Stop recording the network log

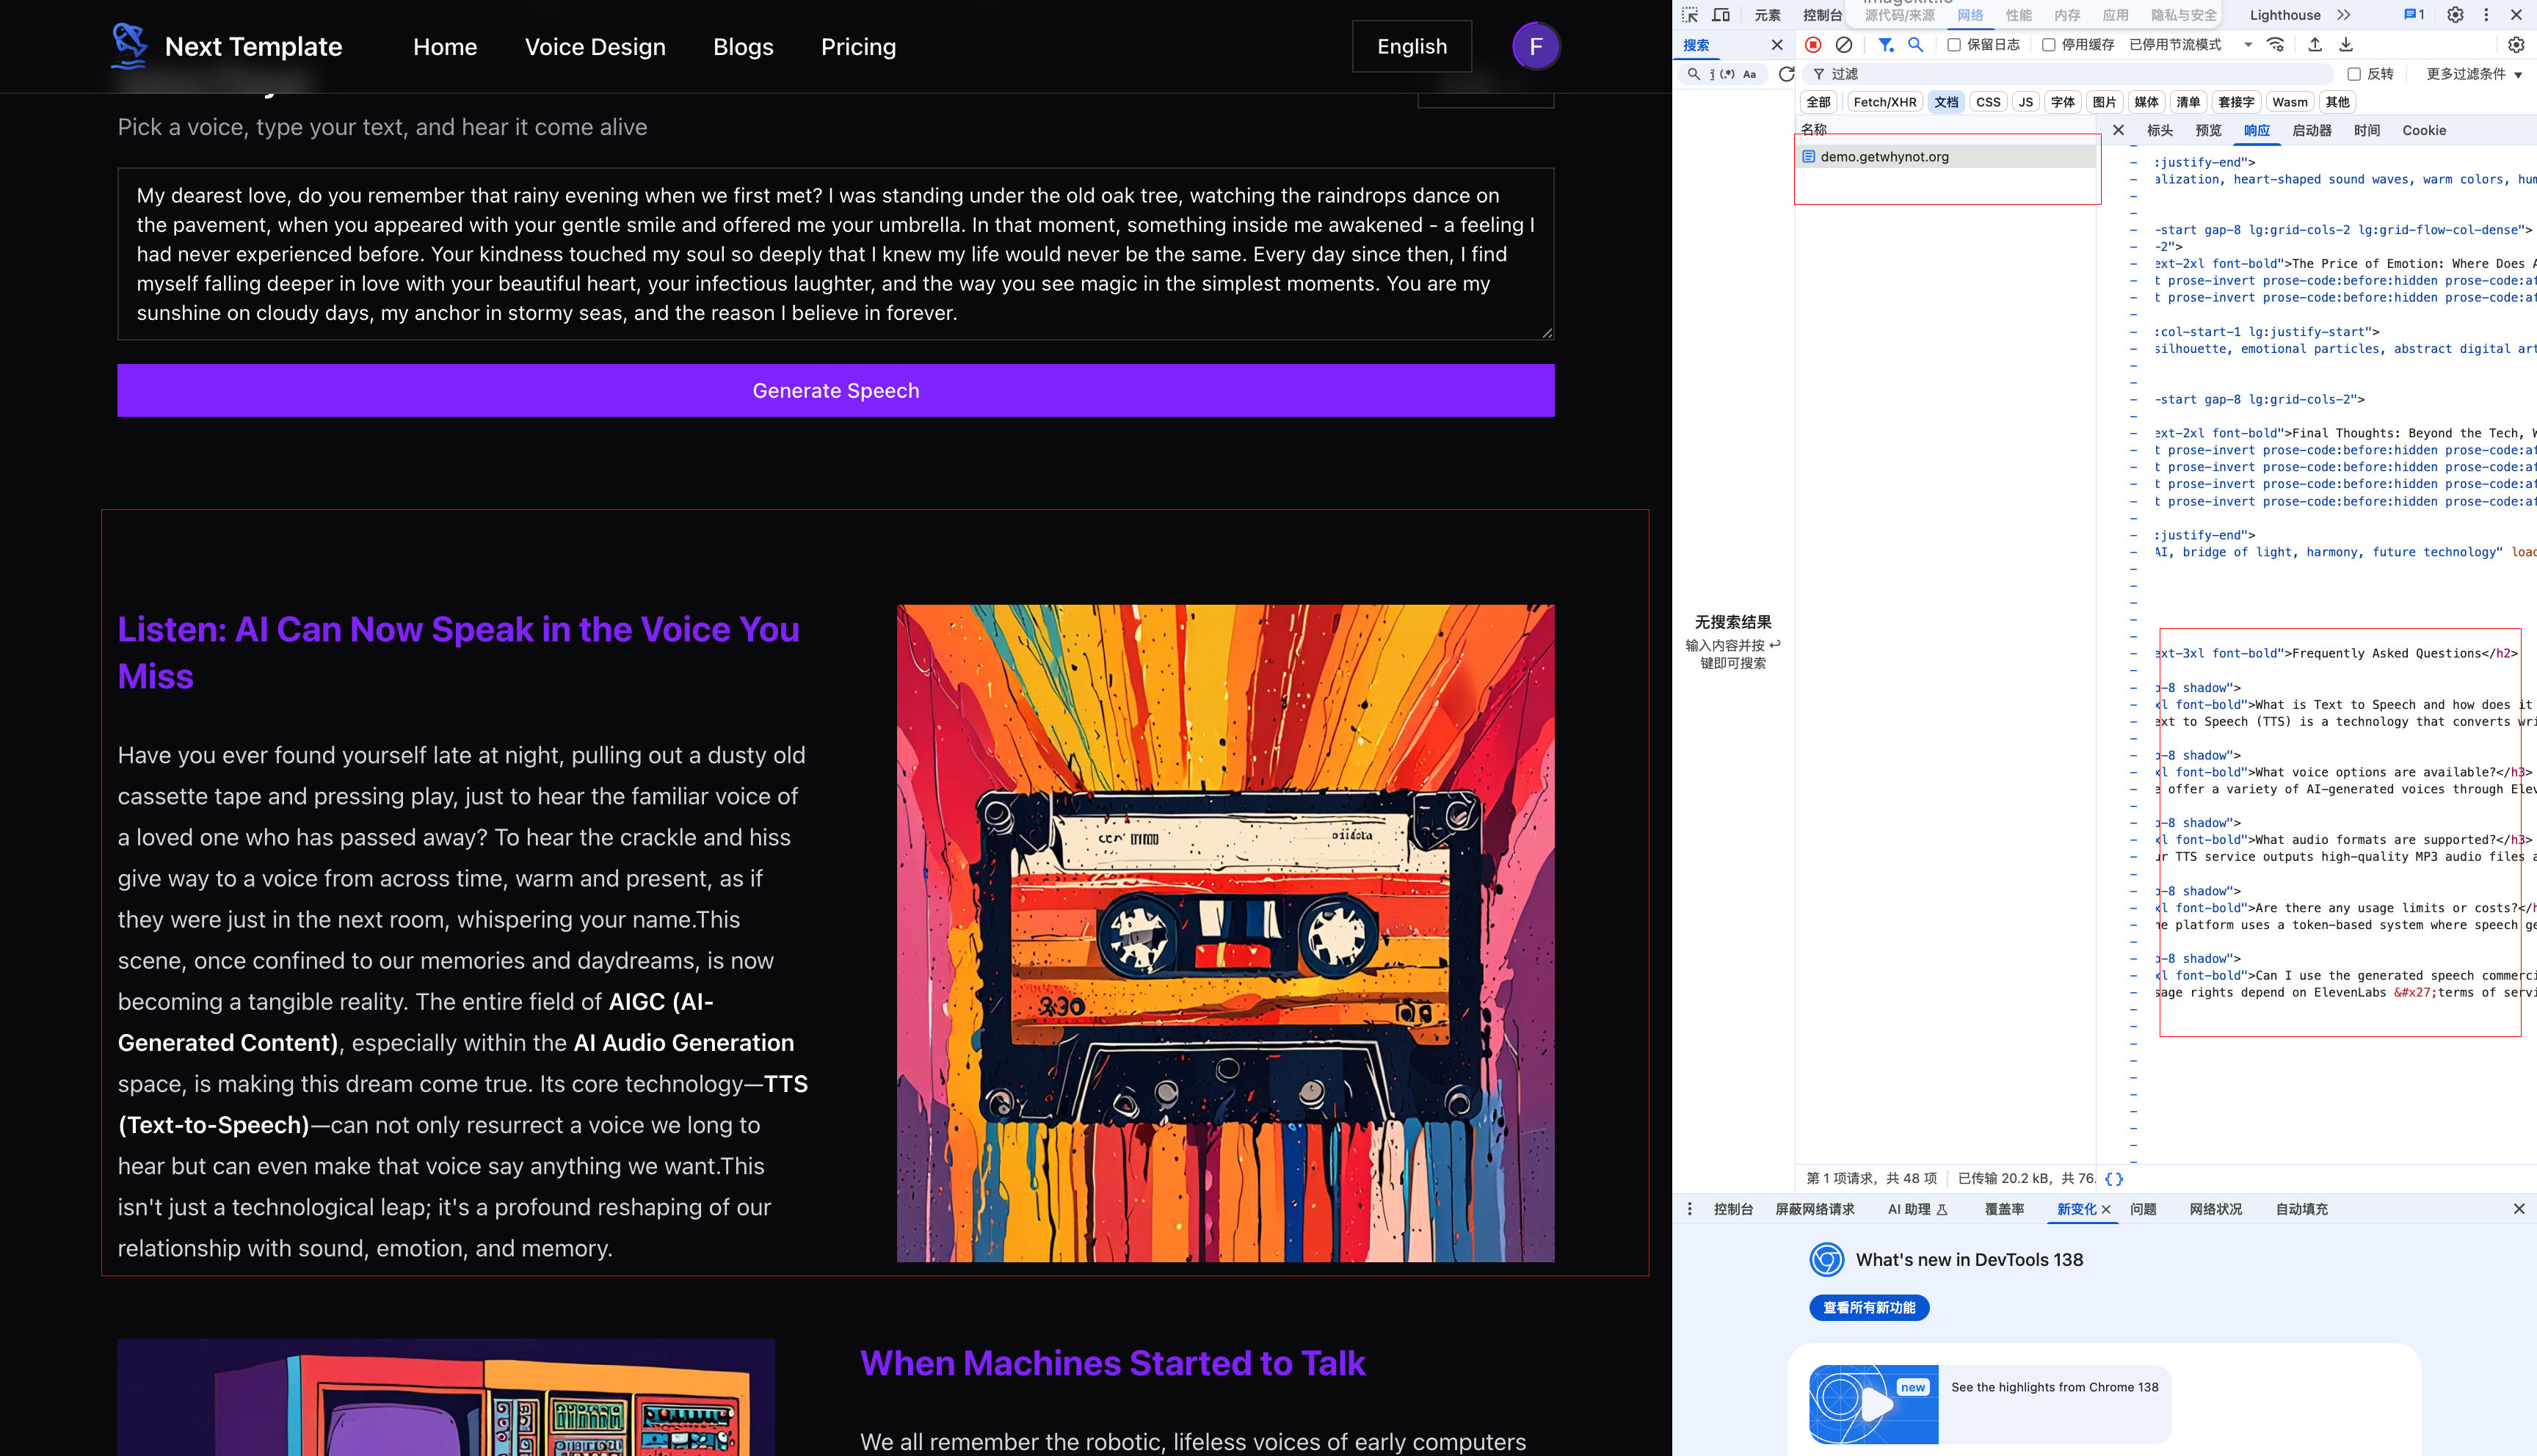point(1813,45)
